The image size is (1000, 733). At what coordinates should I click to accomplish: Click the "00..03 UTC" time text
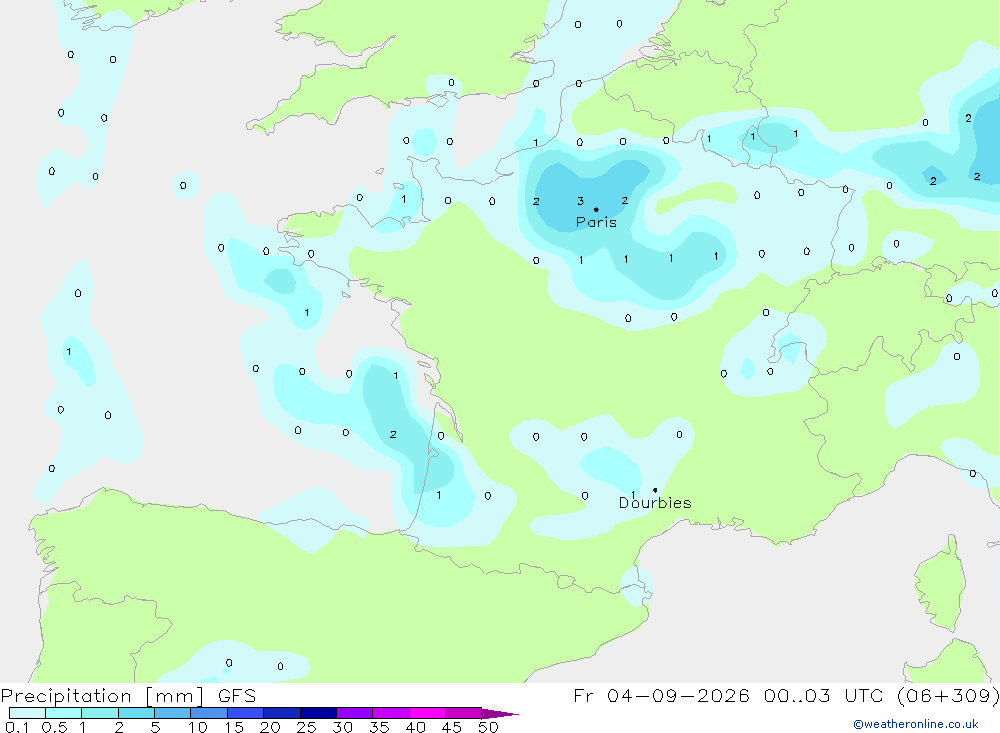tap(825, 695)
